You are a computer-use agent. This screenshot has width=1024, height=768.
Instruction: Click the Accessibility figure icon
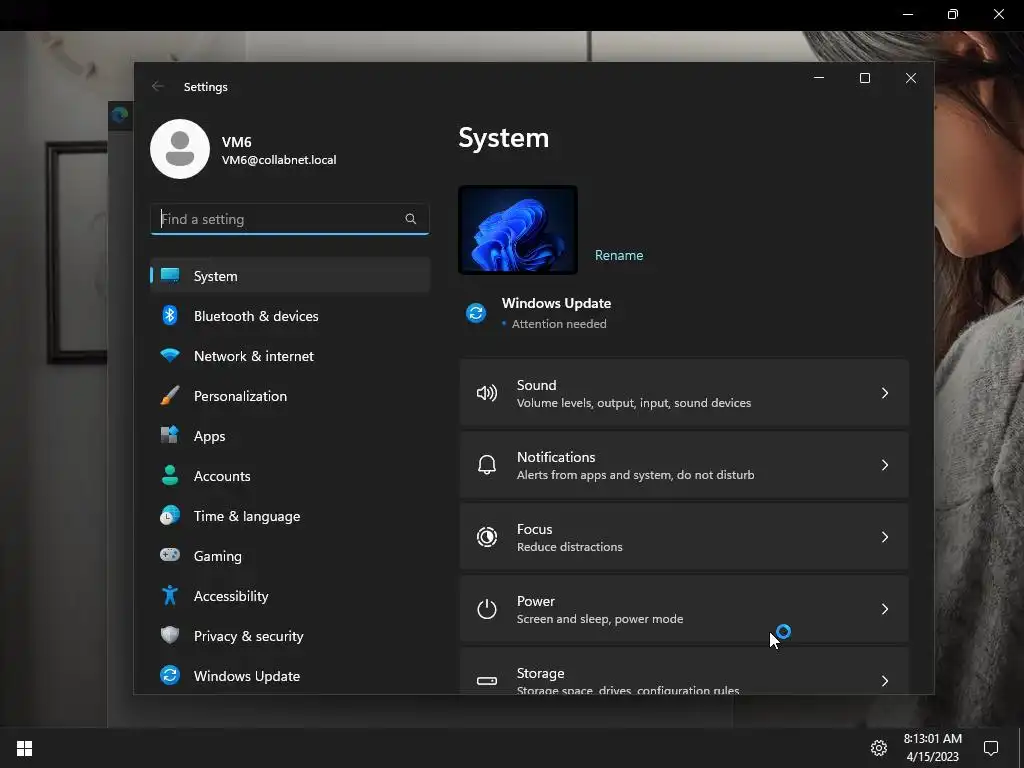(170, 595)
